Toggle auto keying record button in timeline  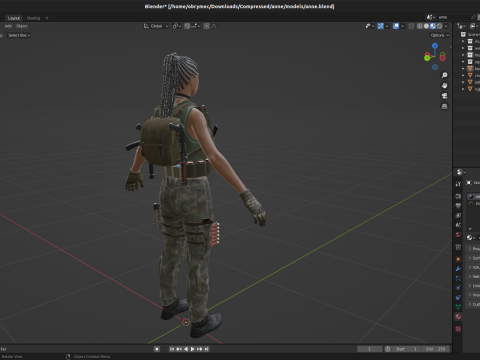(x=157, y=349)
